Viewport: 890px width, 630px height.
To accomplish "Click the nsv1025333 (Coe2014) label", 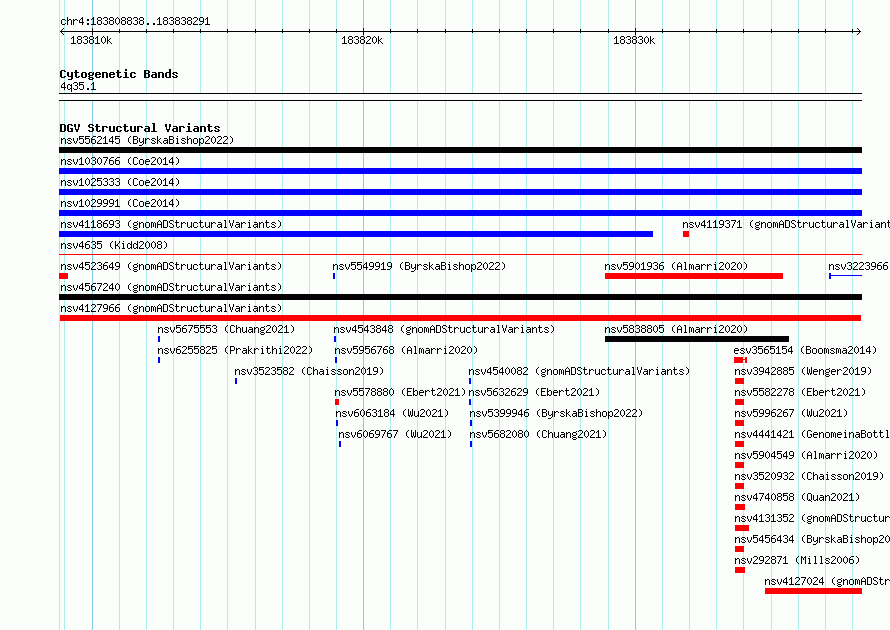I will (120, 182).
